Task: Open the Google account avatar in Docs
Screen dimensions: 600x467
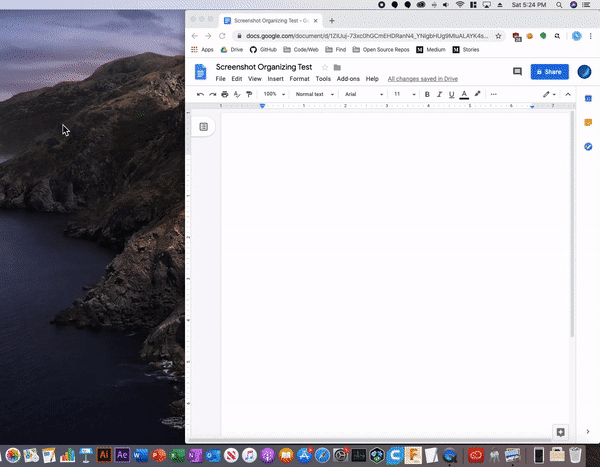Action: [x=584, y=72]
